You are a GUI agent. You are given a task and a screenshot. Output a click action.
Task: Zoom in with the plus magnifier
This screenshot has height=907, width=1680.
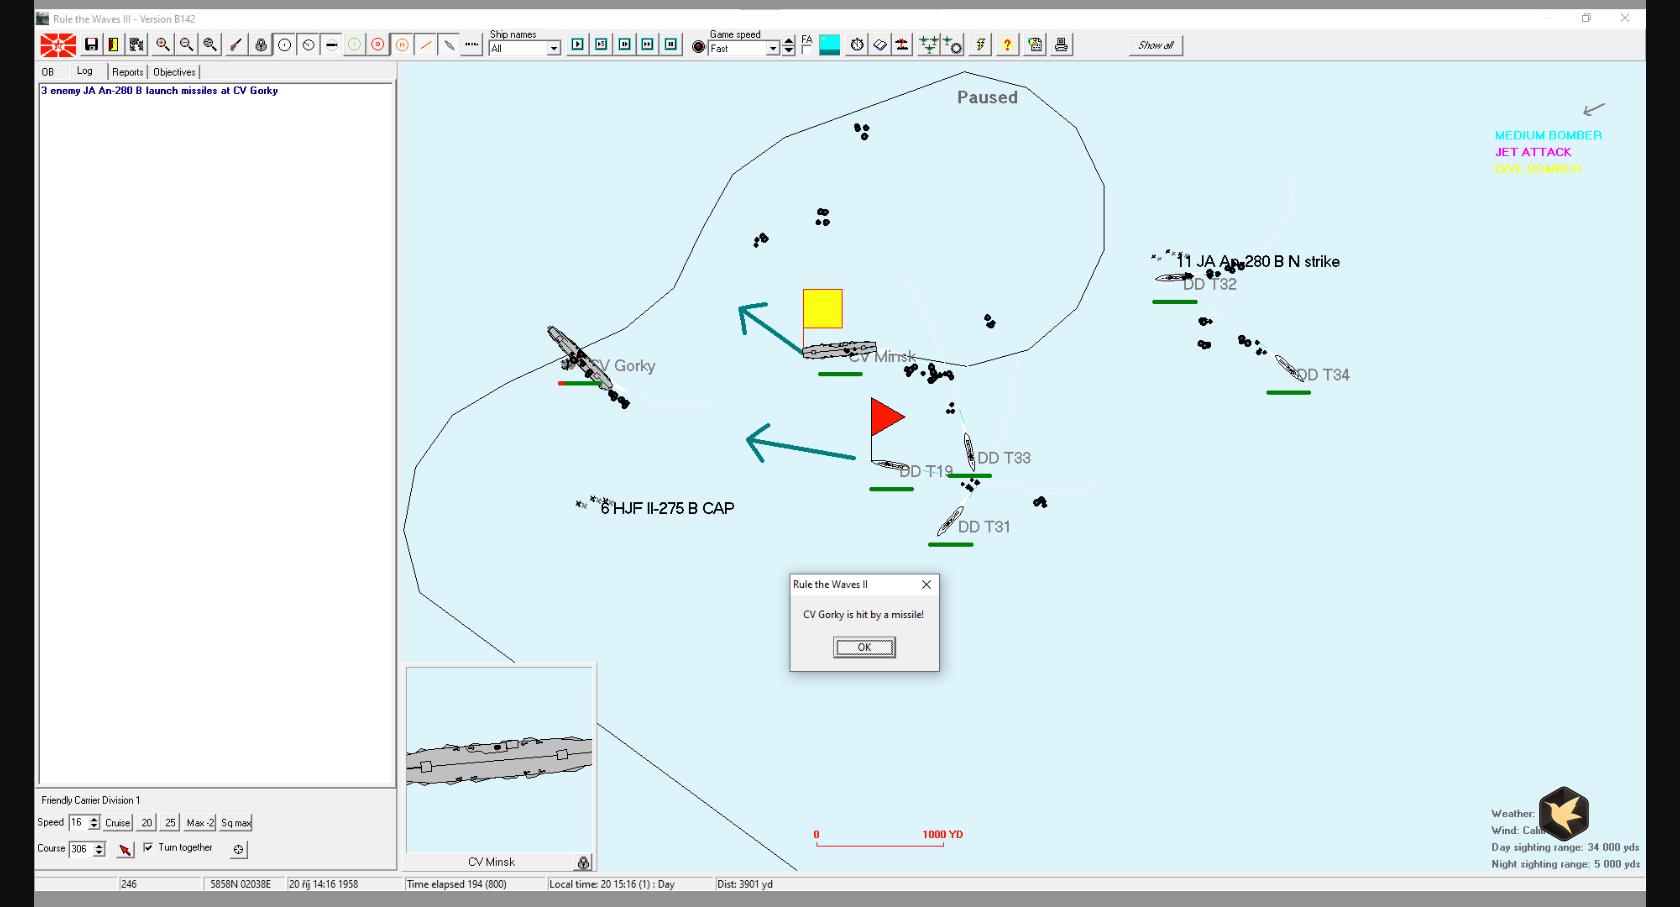tap(163, 45)
